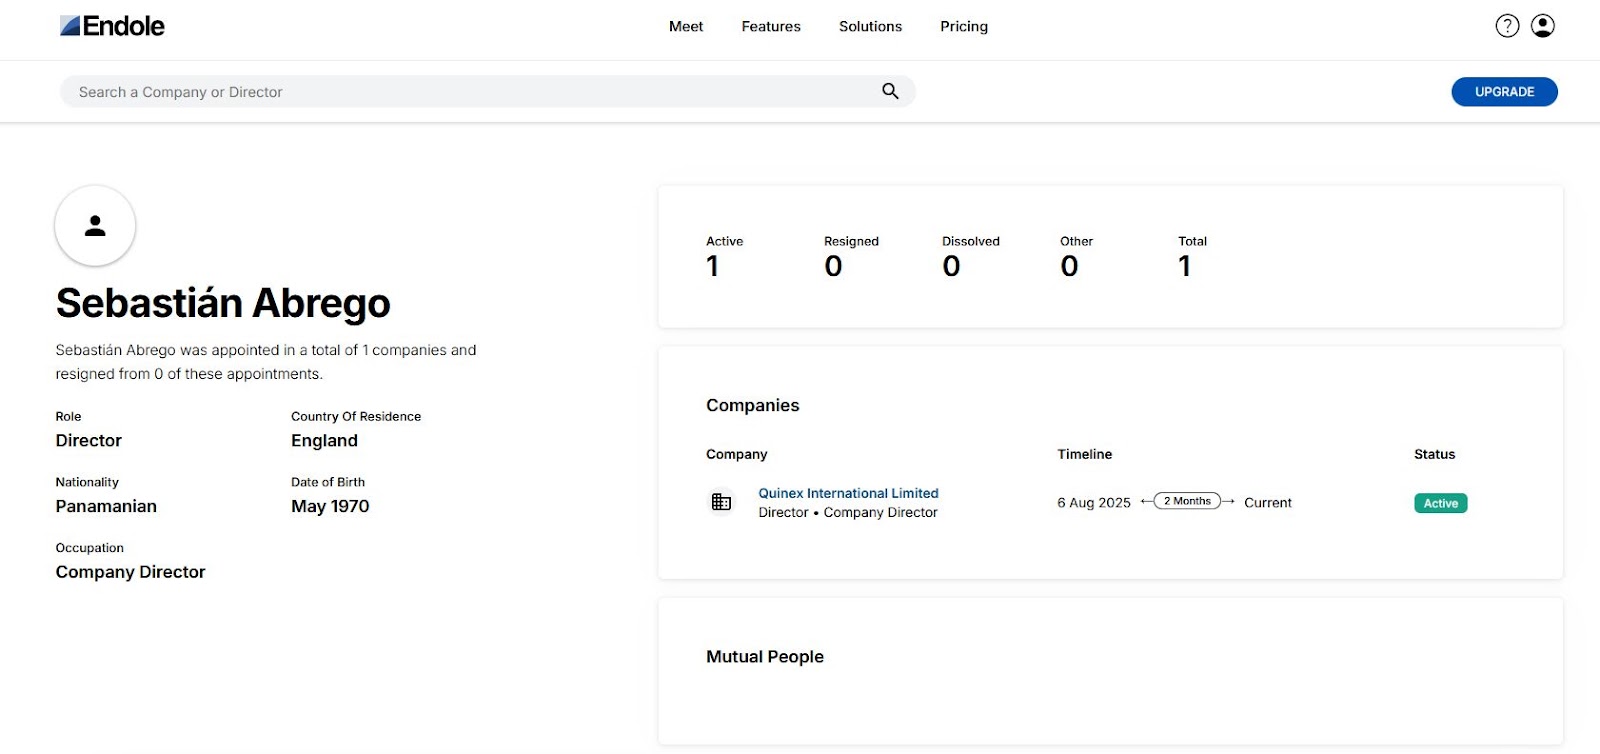The image size is (1600, 754).
Task: Select the Resigned appointments count
Action: pyautogui.click(x=833, y=266)
